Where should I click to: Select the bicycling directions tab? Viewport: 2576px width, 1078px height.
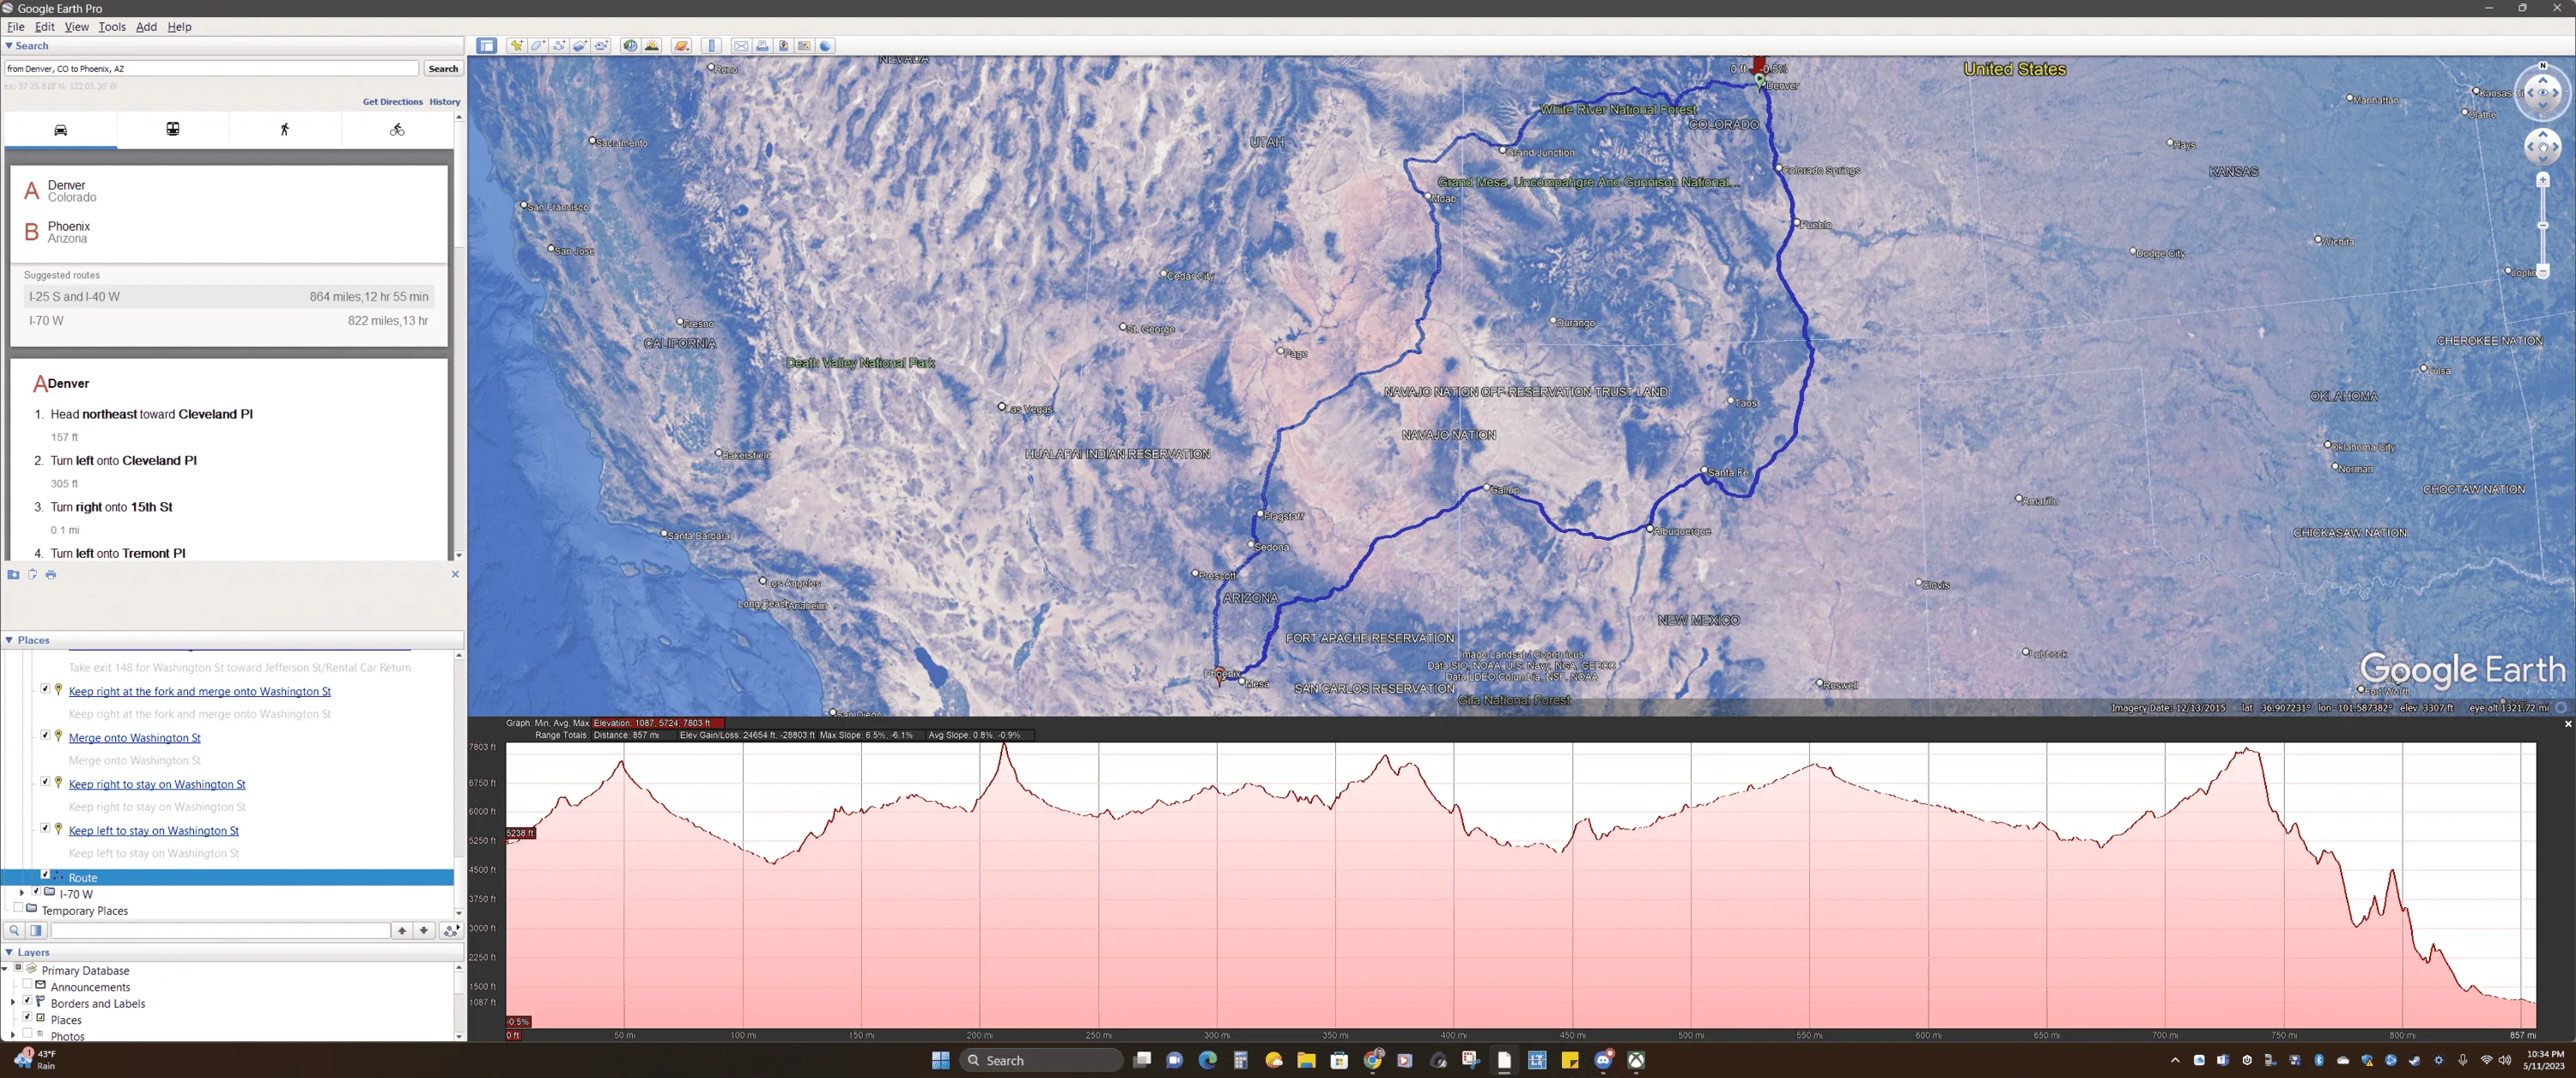(397, 130)
